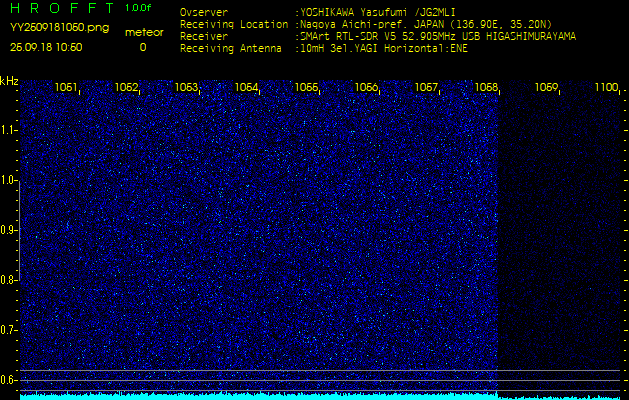Click the 1.00f version number
Screen dimensions: 629x400
tap(139, 8)
